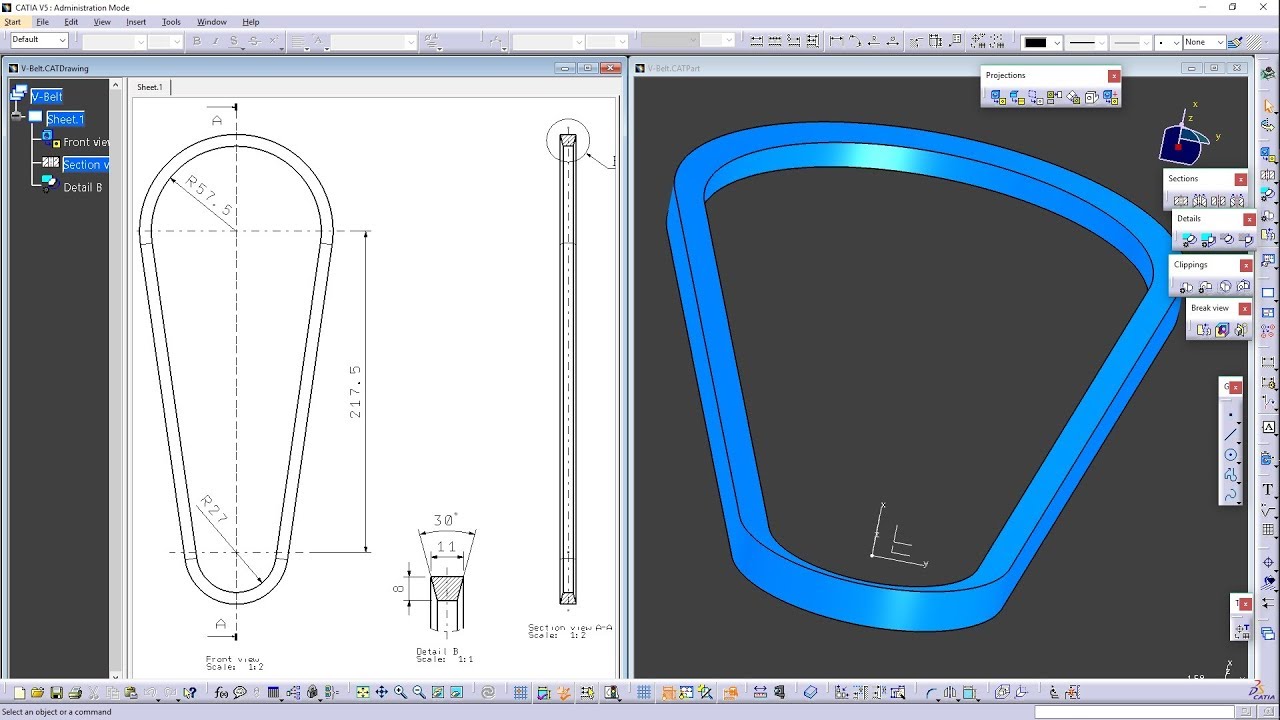Select the Pan tool icon

point(381,692)
